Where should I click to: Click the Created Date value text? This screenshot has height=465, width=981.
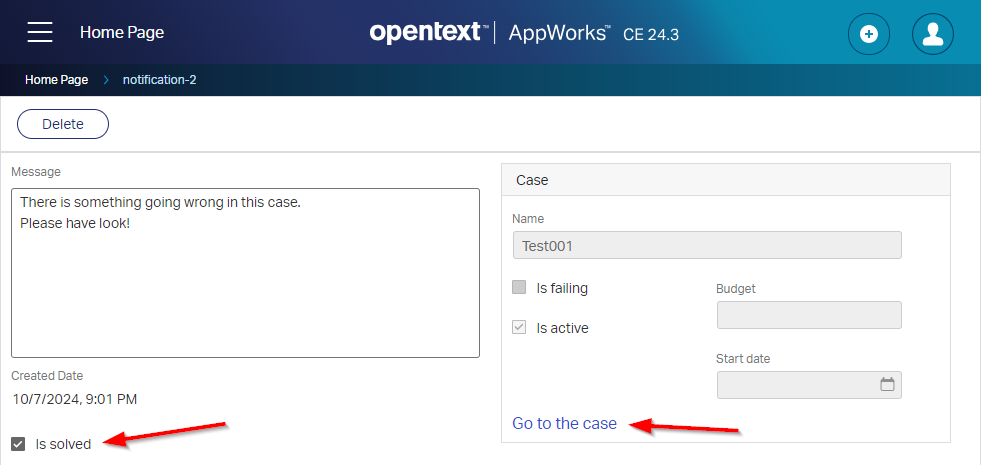point(74,399)
